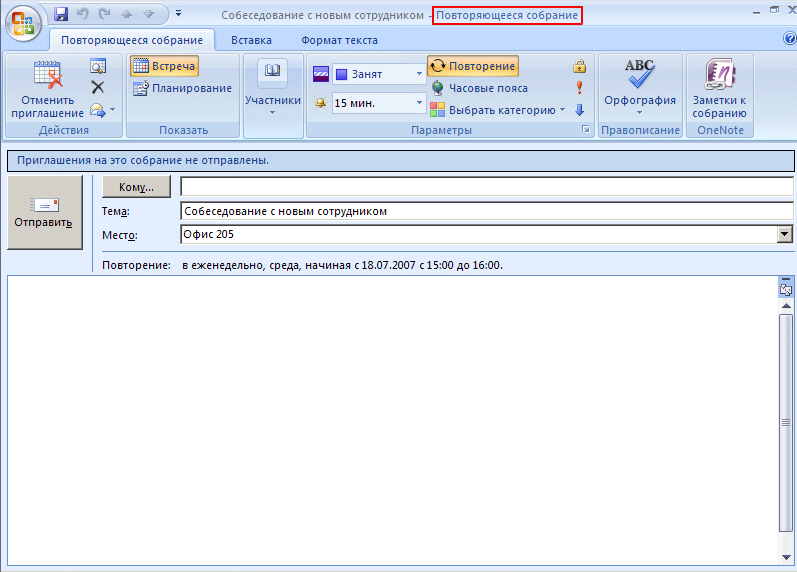The image size is (797, 572).
Task: Expand the Место location dropdown arrow
Action: [785, 234]
